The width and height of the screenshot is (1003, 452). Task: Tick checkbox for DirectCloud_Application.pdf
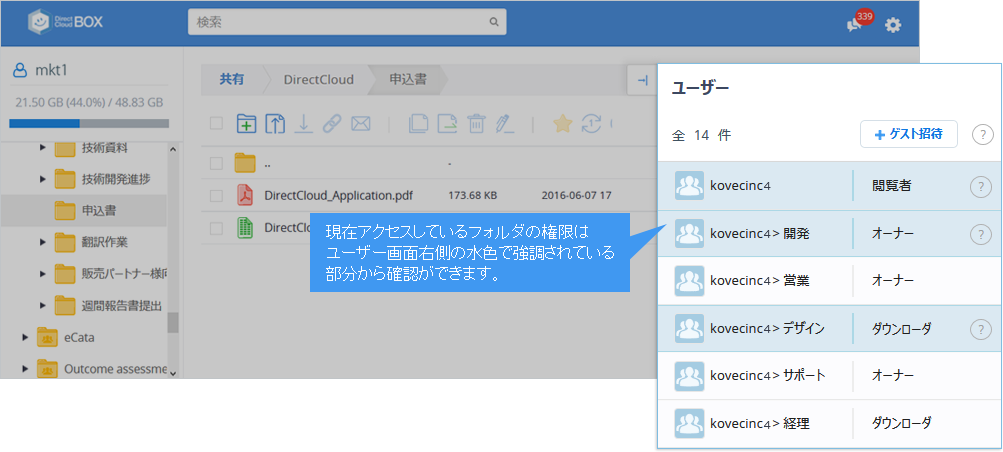point(216,195)
